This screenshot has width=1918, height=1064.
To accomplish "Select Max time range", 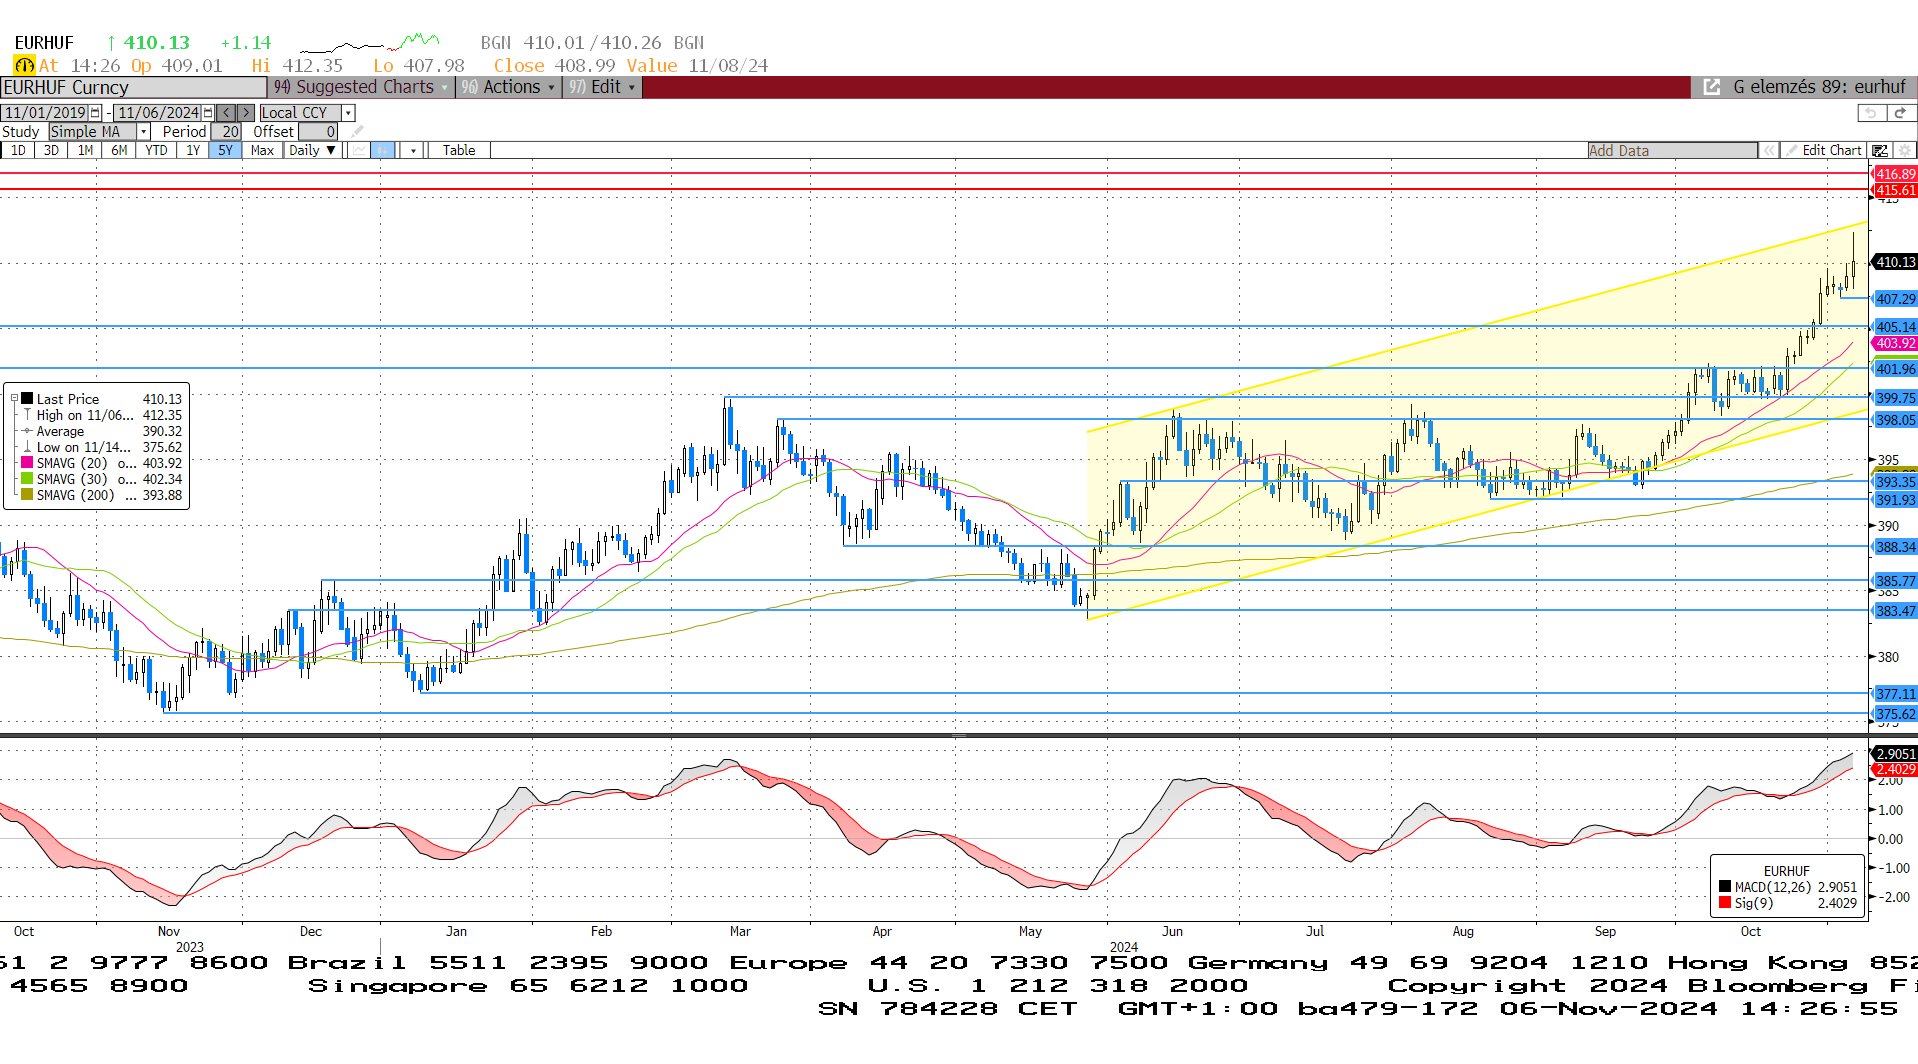I will [262, 150].
